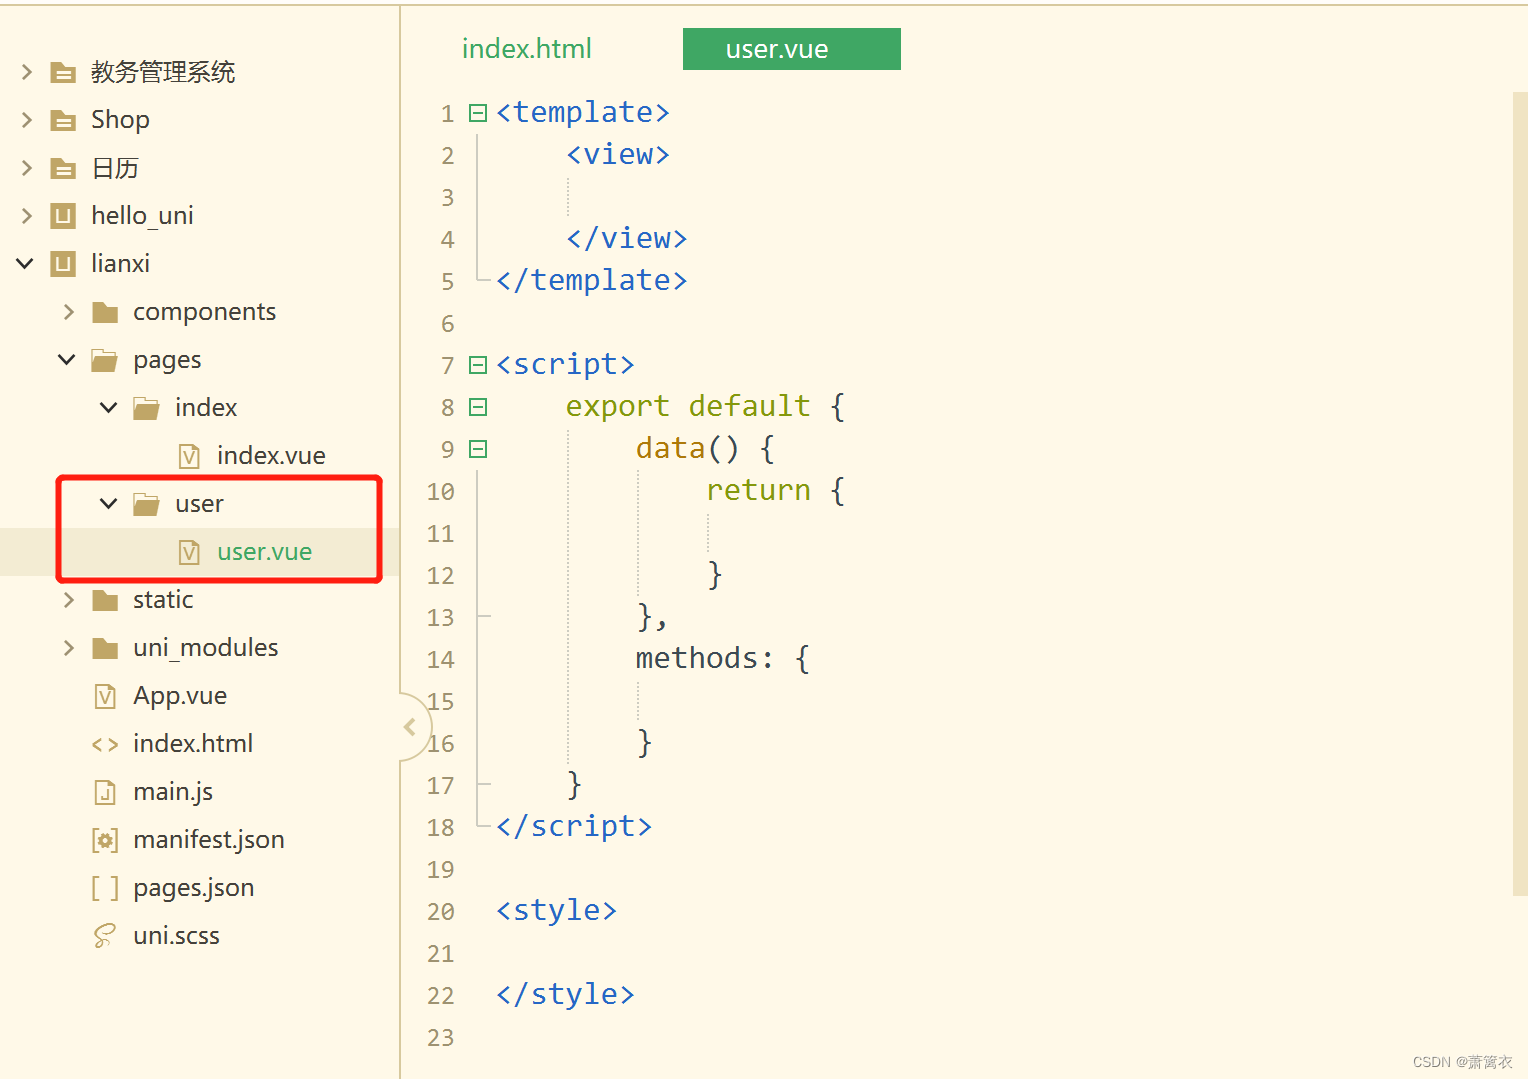Click the pages folder icon
This screenshot has height=1079, width=1528.
(x=105, y=360)
